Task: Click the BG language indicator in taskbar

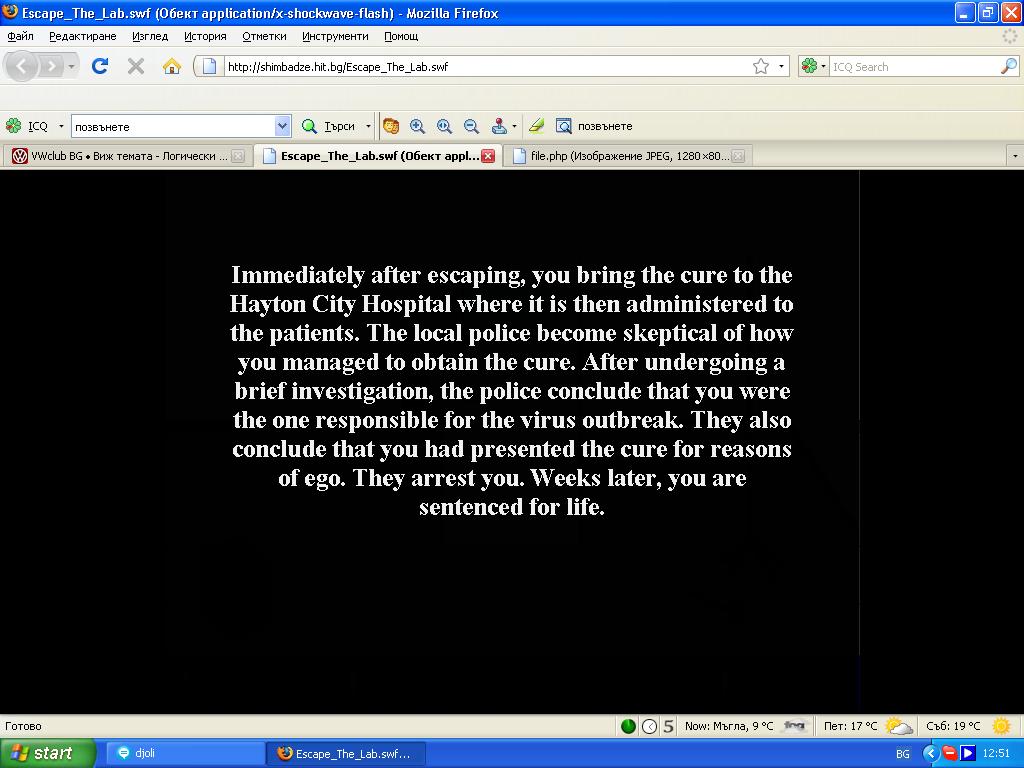Action: coord(903,753)
